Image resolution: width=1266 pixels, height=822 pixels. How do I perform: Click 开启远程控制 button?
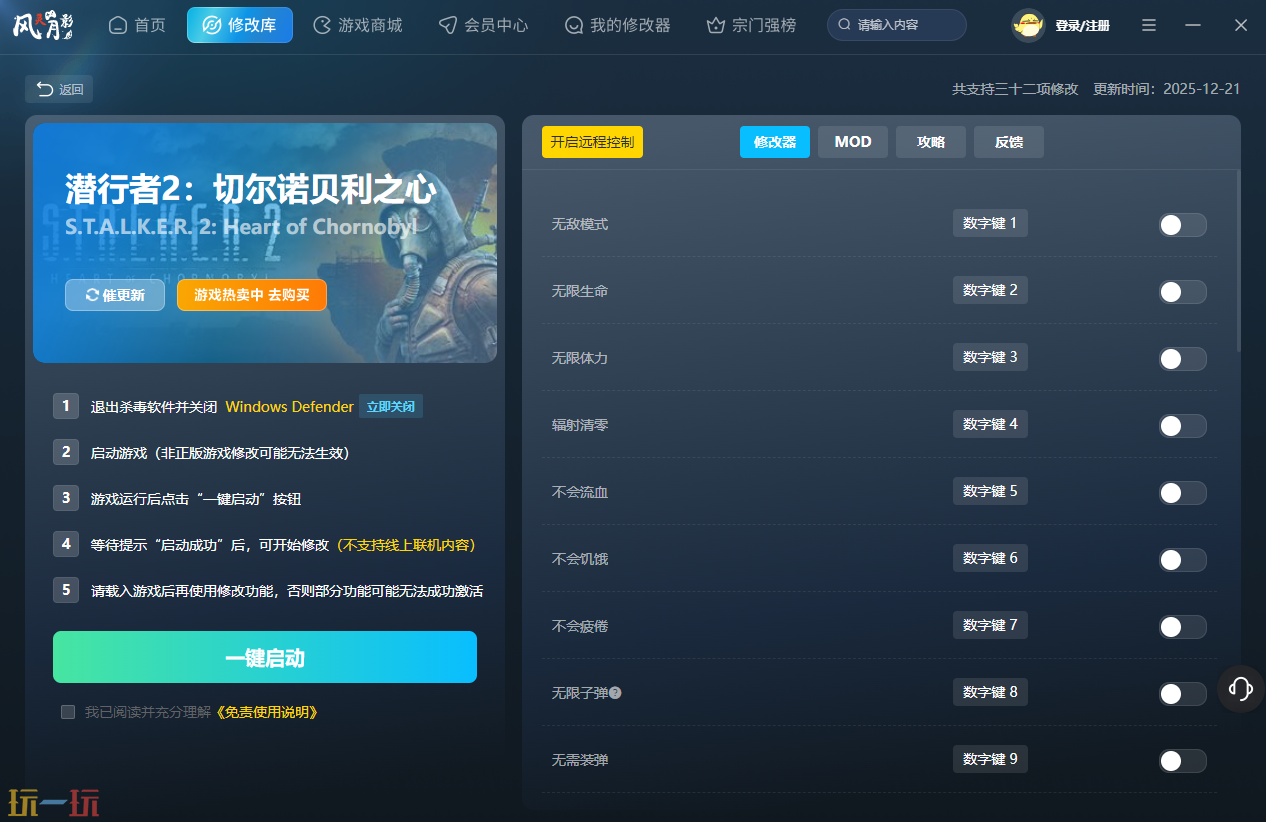click(592, 142)
